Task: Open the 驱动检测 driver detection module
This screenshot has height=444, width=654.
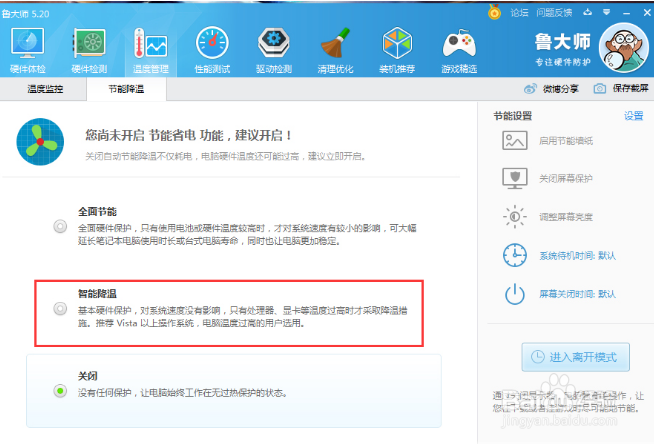Action: pyautogui.click(x=274, y=50)
